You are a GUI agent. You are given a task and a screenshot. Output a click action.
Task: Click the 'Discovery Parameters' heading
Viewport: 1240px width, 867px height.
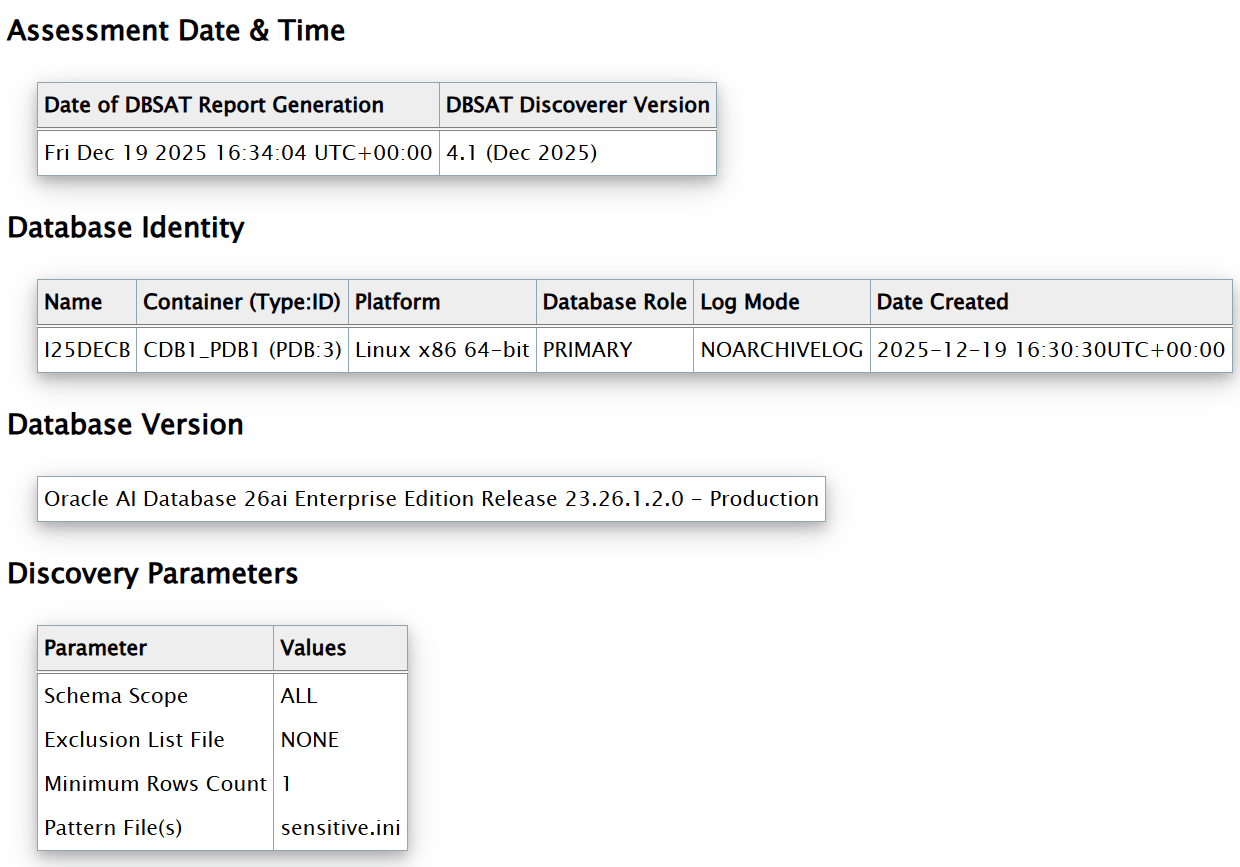153,574
